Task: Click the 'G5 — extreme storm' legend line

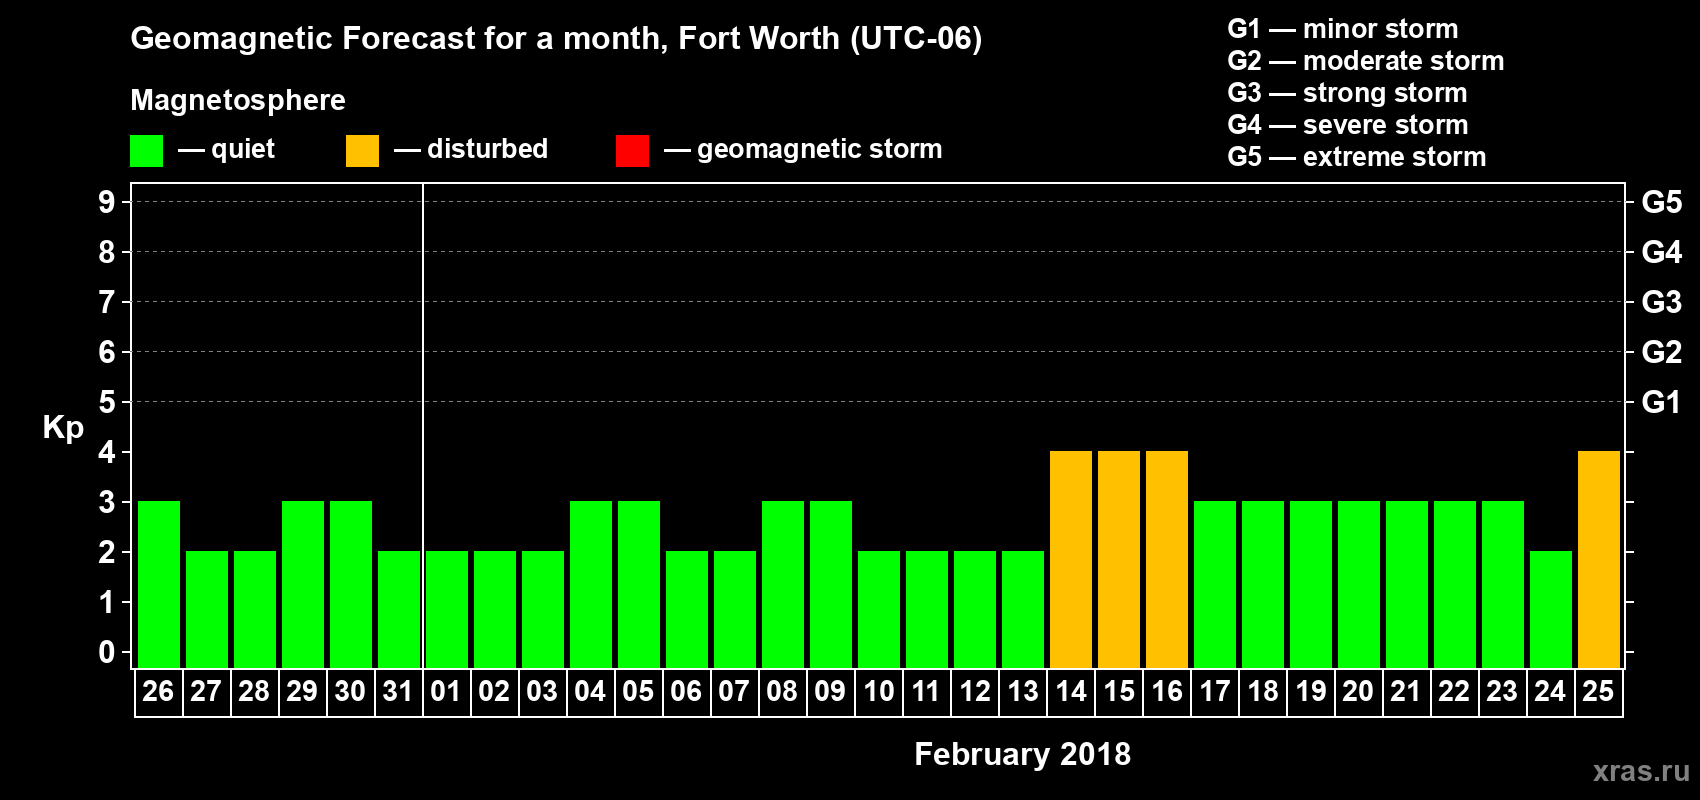Action: [1357, 157]
